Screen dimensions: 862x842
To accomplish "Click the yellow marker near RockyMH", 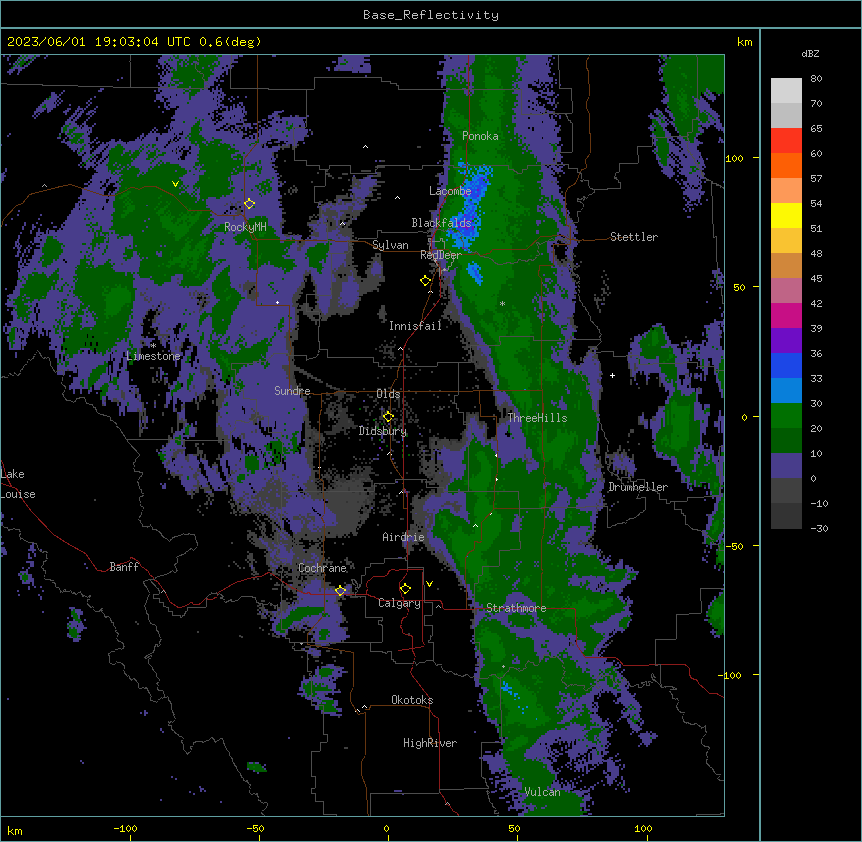I will tap(249, 203).
